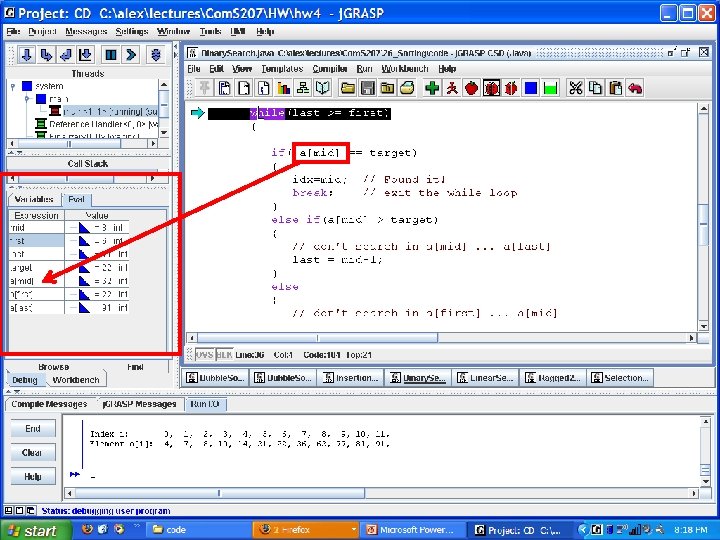Viewport: 720px width, 540px height.
Task: Click the Save floppy disk icon
Action: pyautogui.click(x=367, y=88)
